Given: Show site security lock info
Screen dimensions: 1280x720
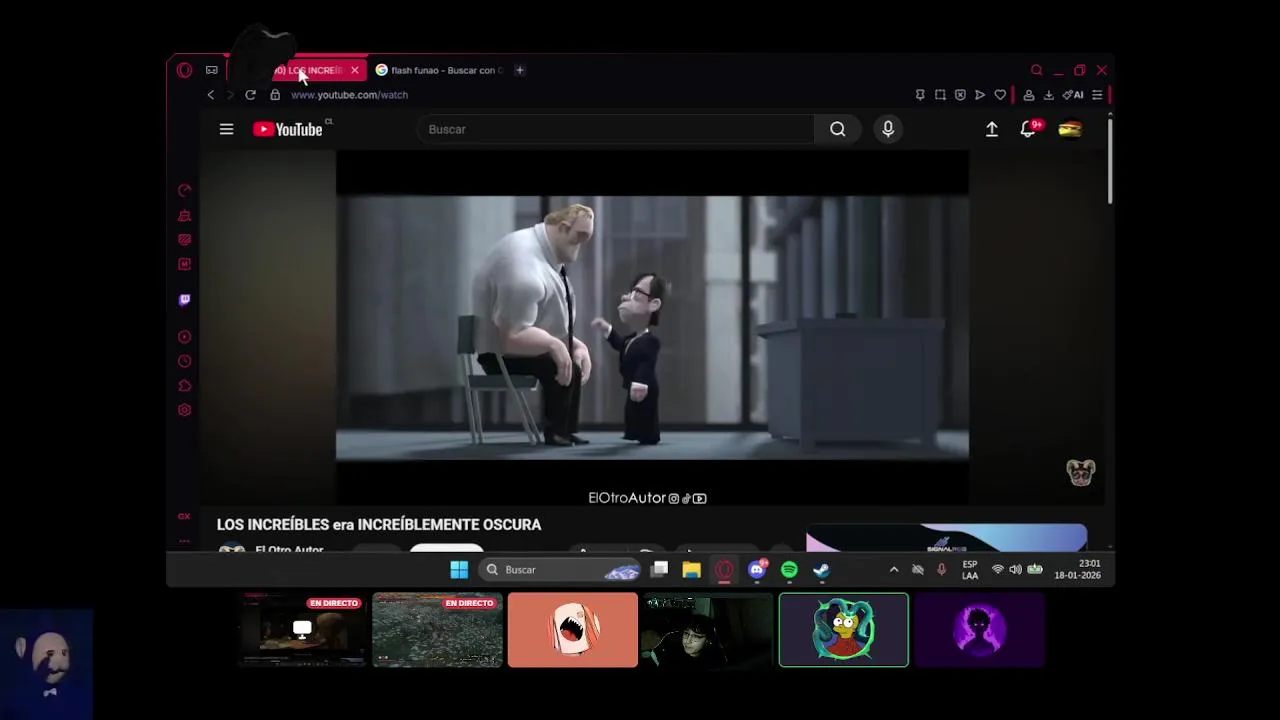Looking at the screenshot, I should [x=275, y=95].
